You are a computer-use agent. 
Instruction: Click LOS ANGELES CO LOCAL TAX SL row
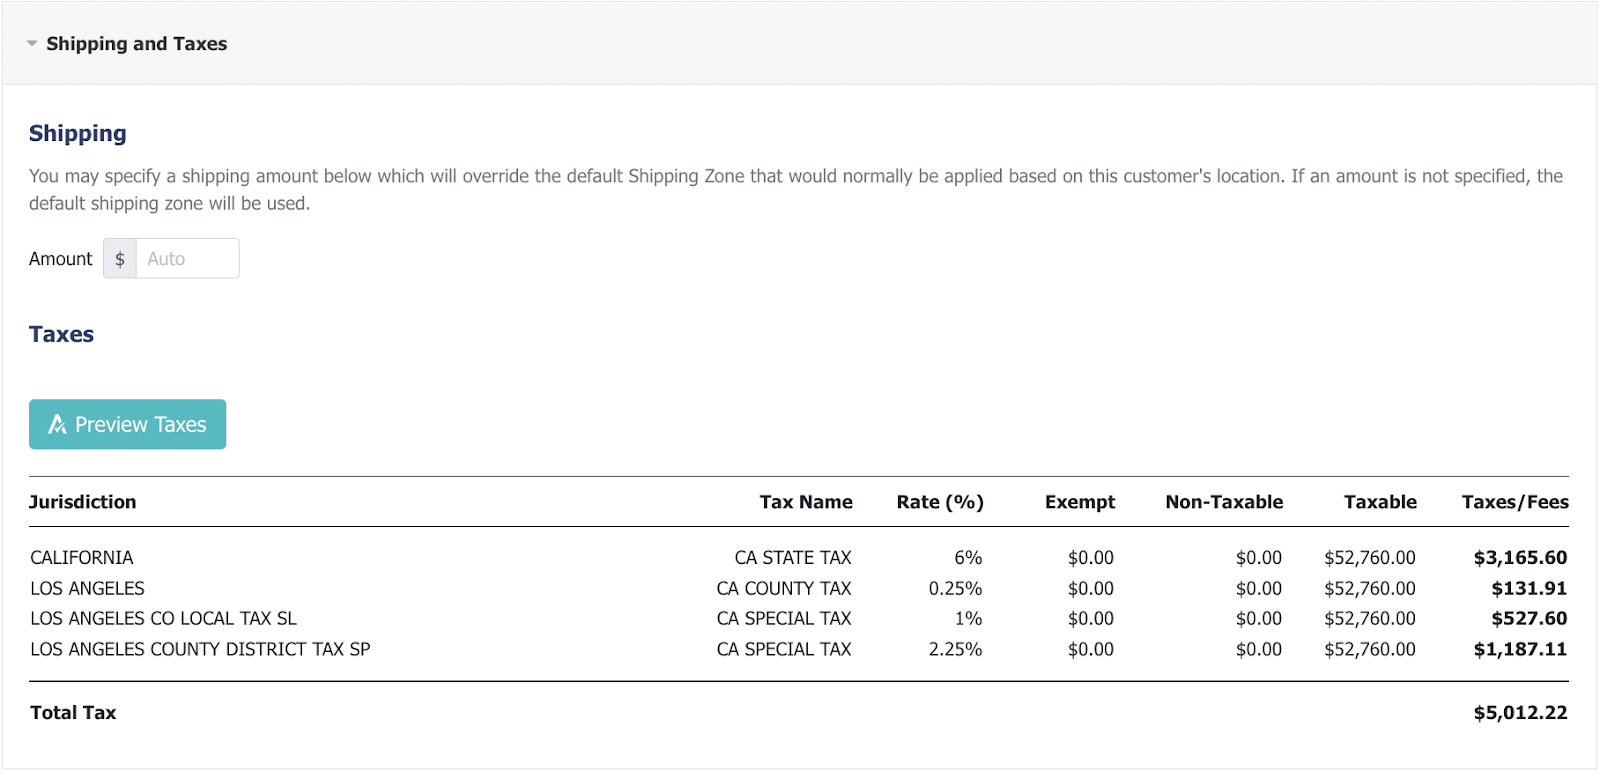[163, 619]
